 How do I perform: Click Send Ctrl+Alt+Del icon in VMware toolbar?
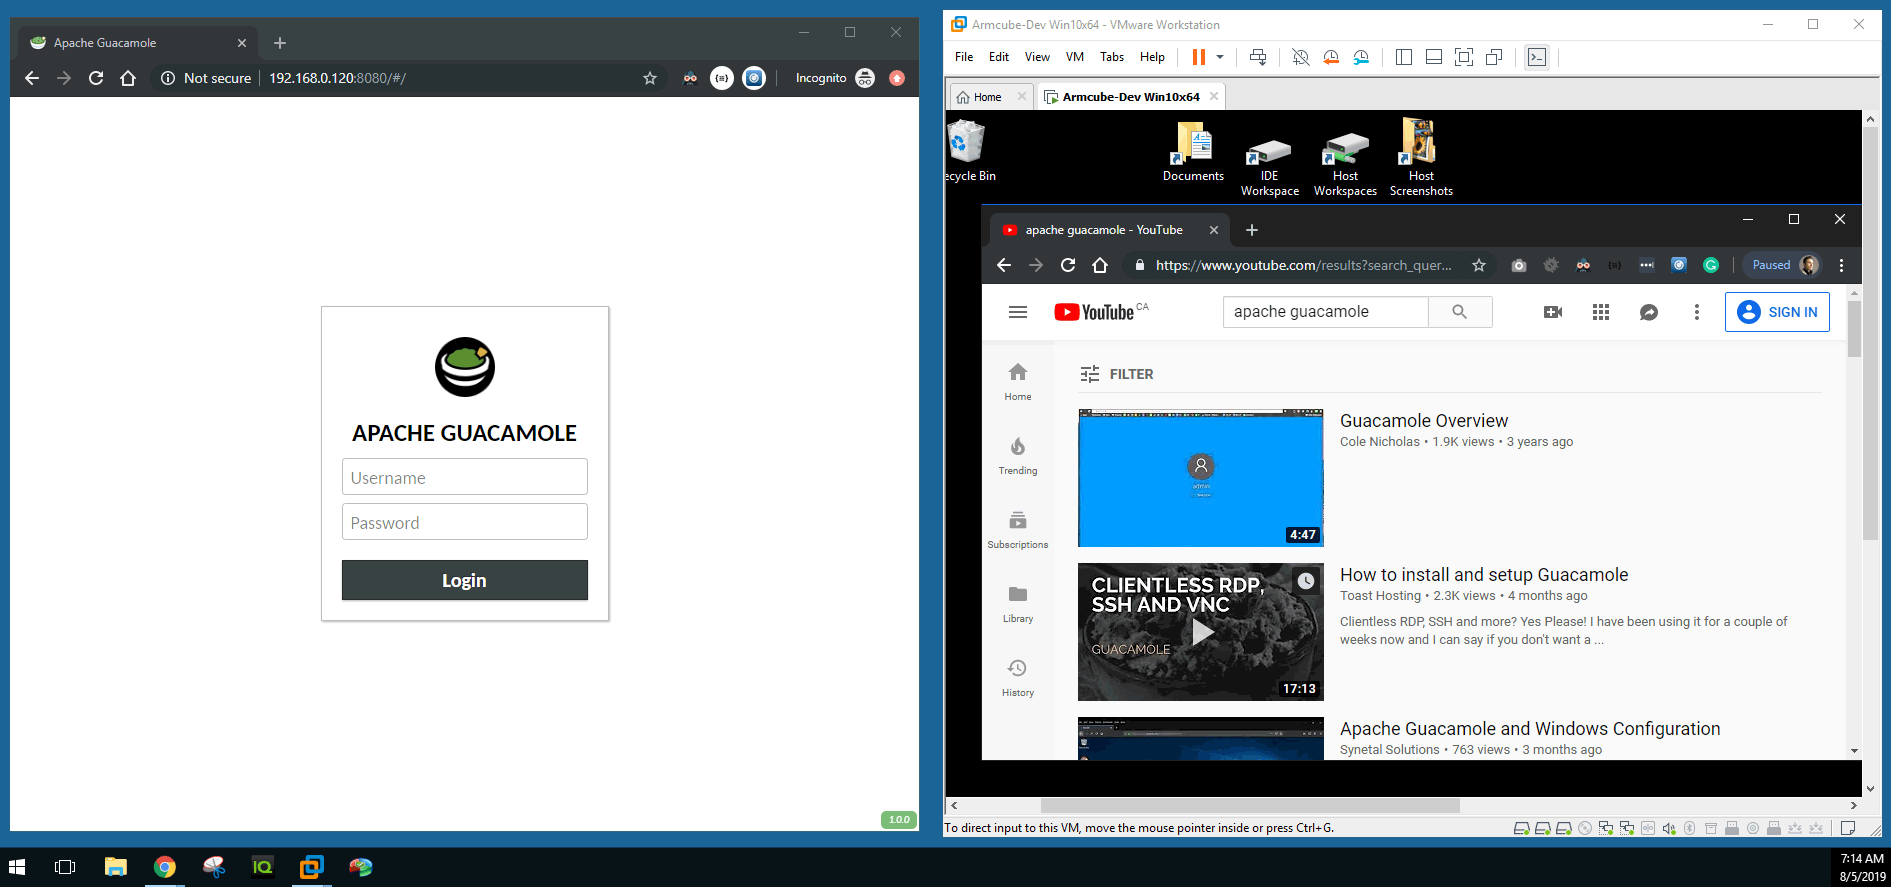[1258, 57]
